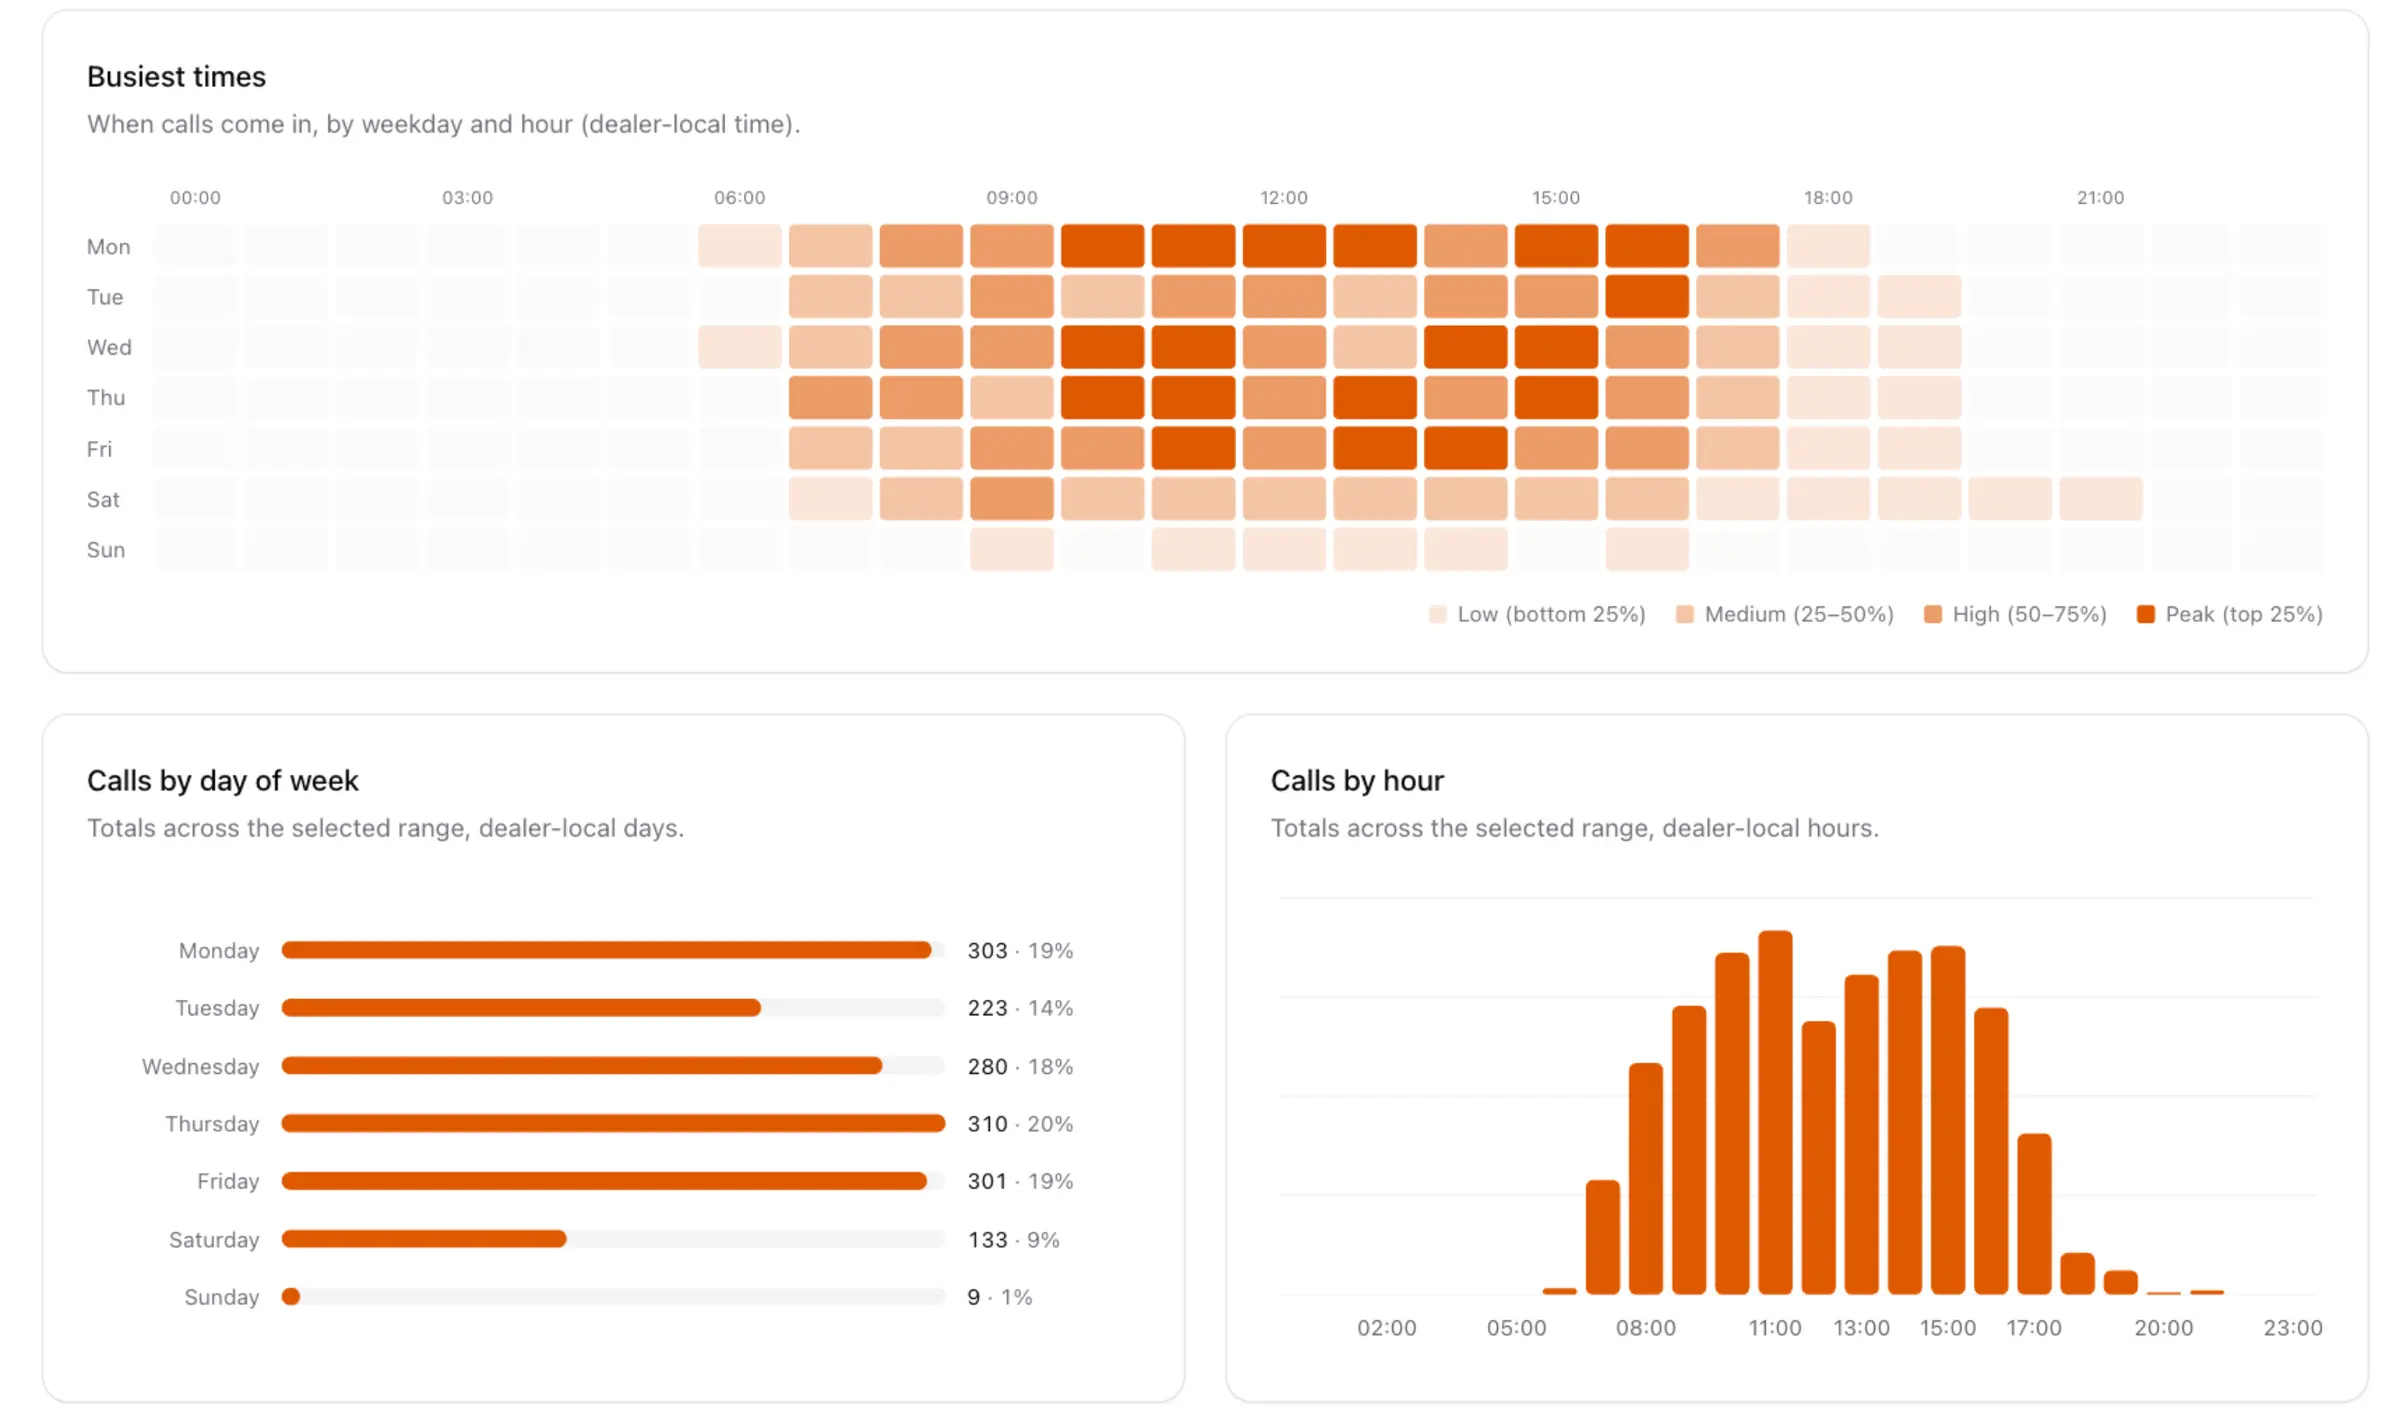Screen dimensions: 2400x1417
Task: Click the '18:00' heatmap column label
Action: pyautogui.click(x=1828, y=198)
